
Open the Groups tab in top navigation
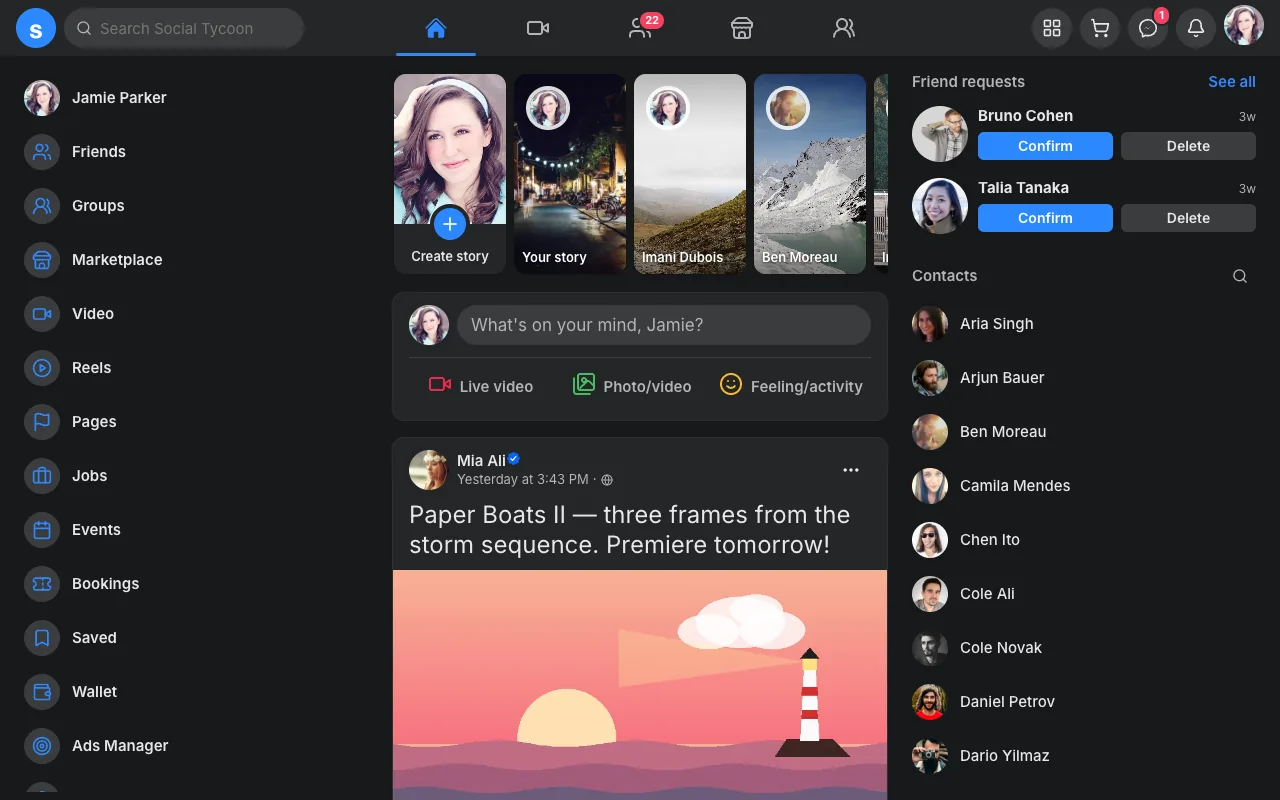coord(844,28)
